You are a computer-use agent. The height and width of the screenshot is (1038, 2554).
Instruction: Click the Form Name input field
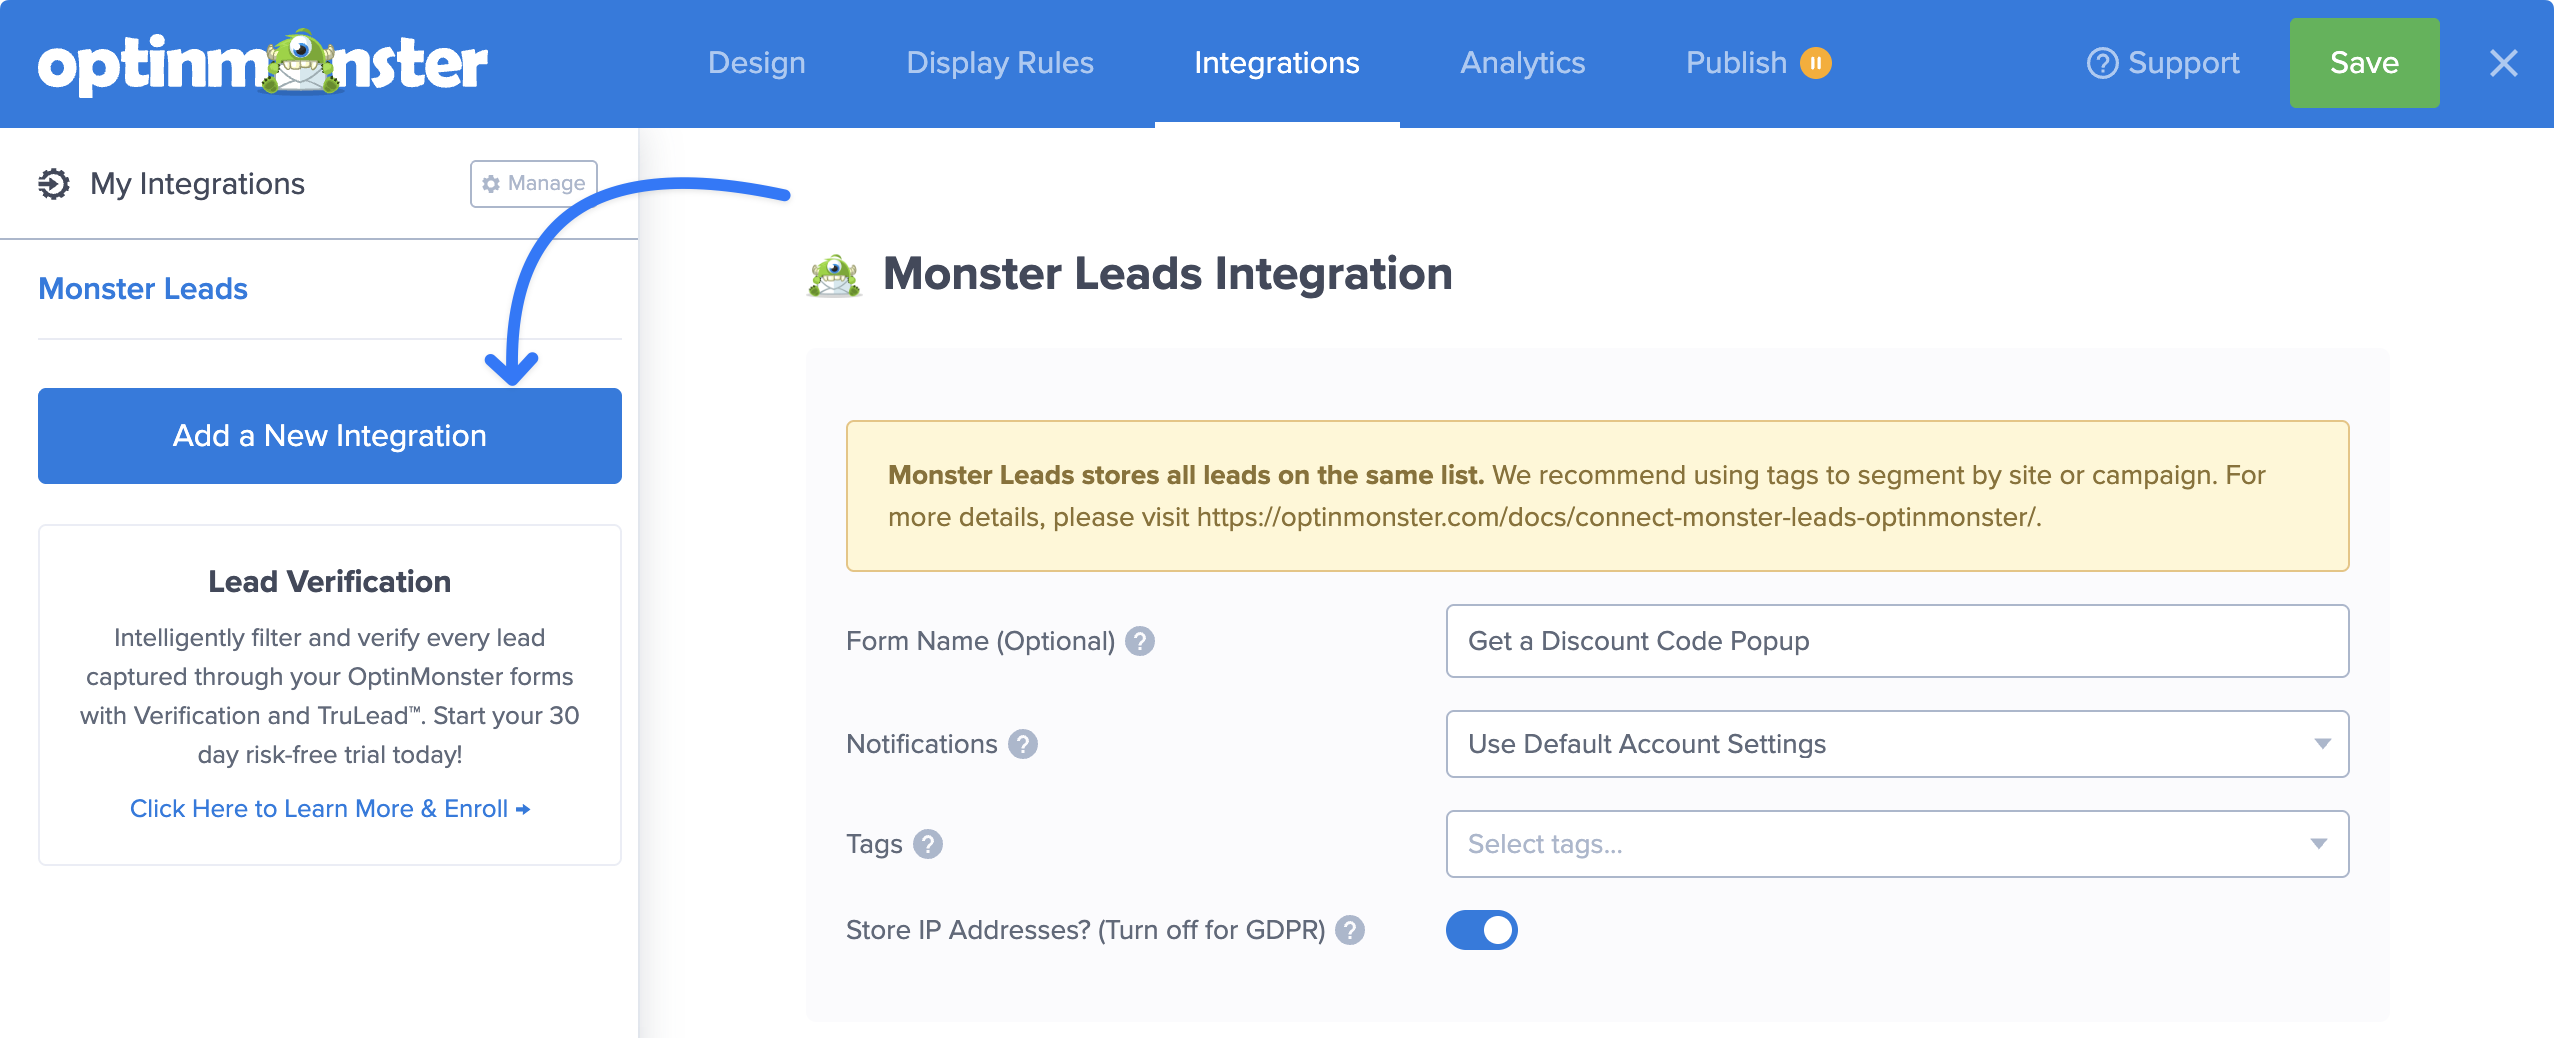pos(1896,641)
